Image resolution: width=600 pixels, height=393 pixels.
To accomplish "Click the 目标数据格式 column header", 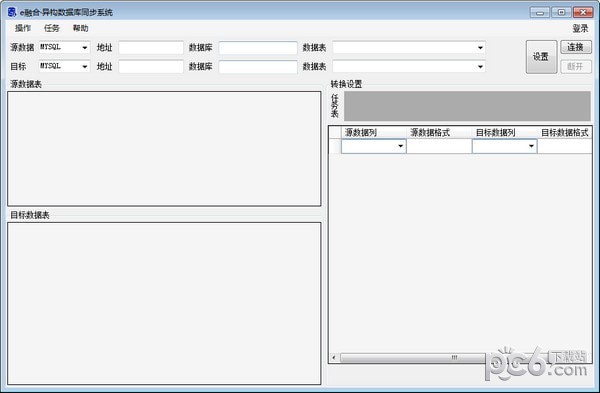I will 564,132.
